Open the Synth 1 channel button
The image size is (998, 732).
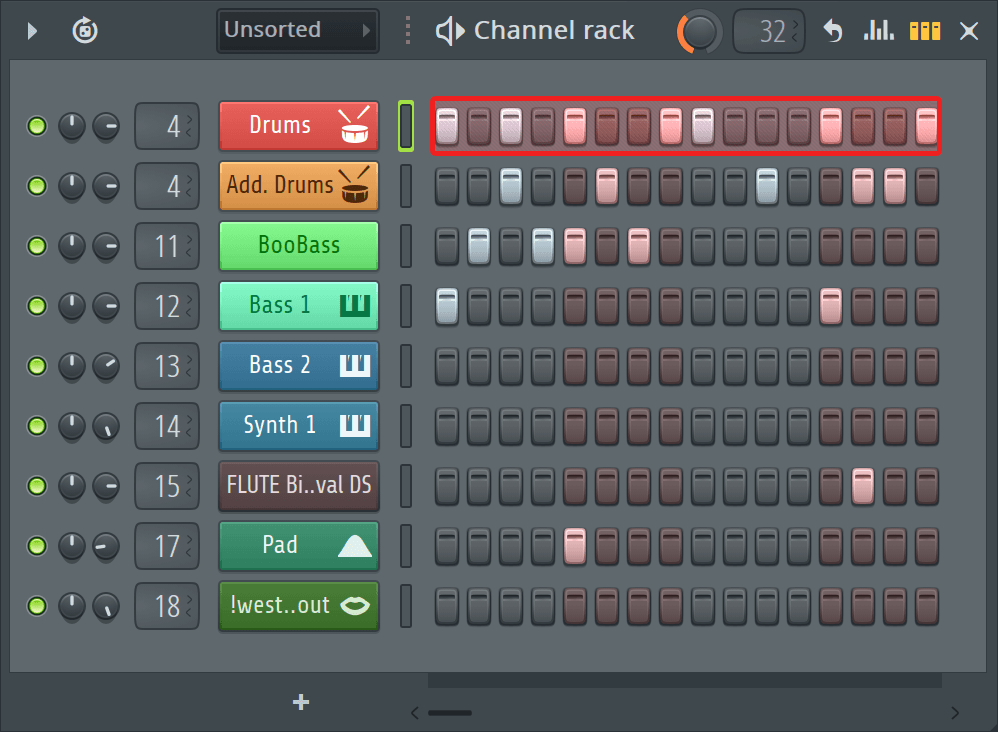[x=299, y=425]
